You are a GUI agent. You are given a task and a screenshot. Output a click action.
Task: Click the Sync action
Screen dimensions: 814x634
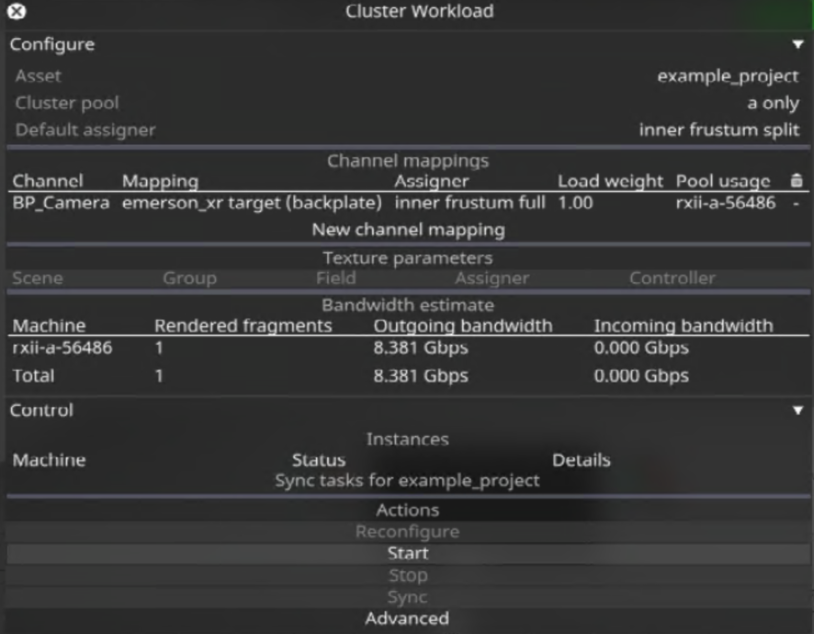point(408,597)
